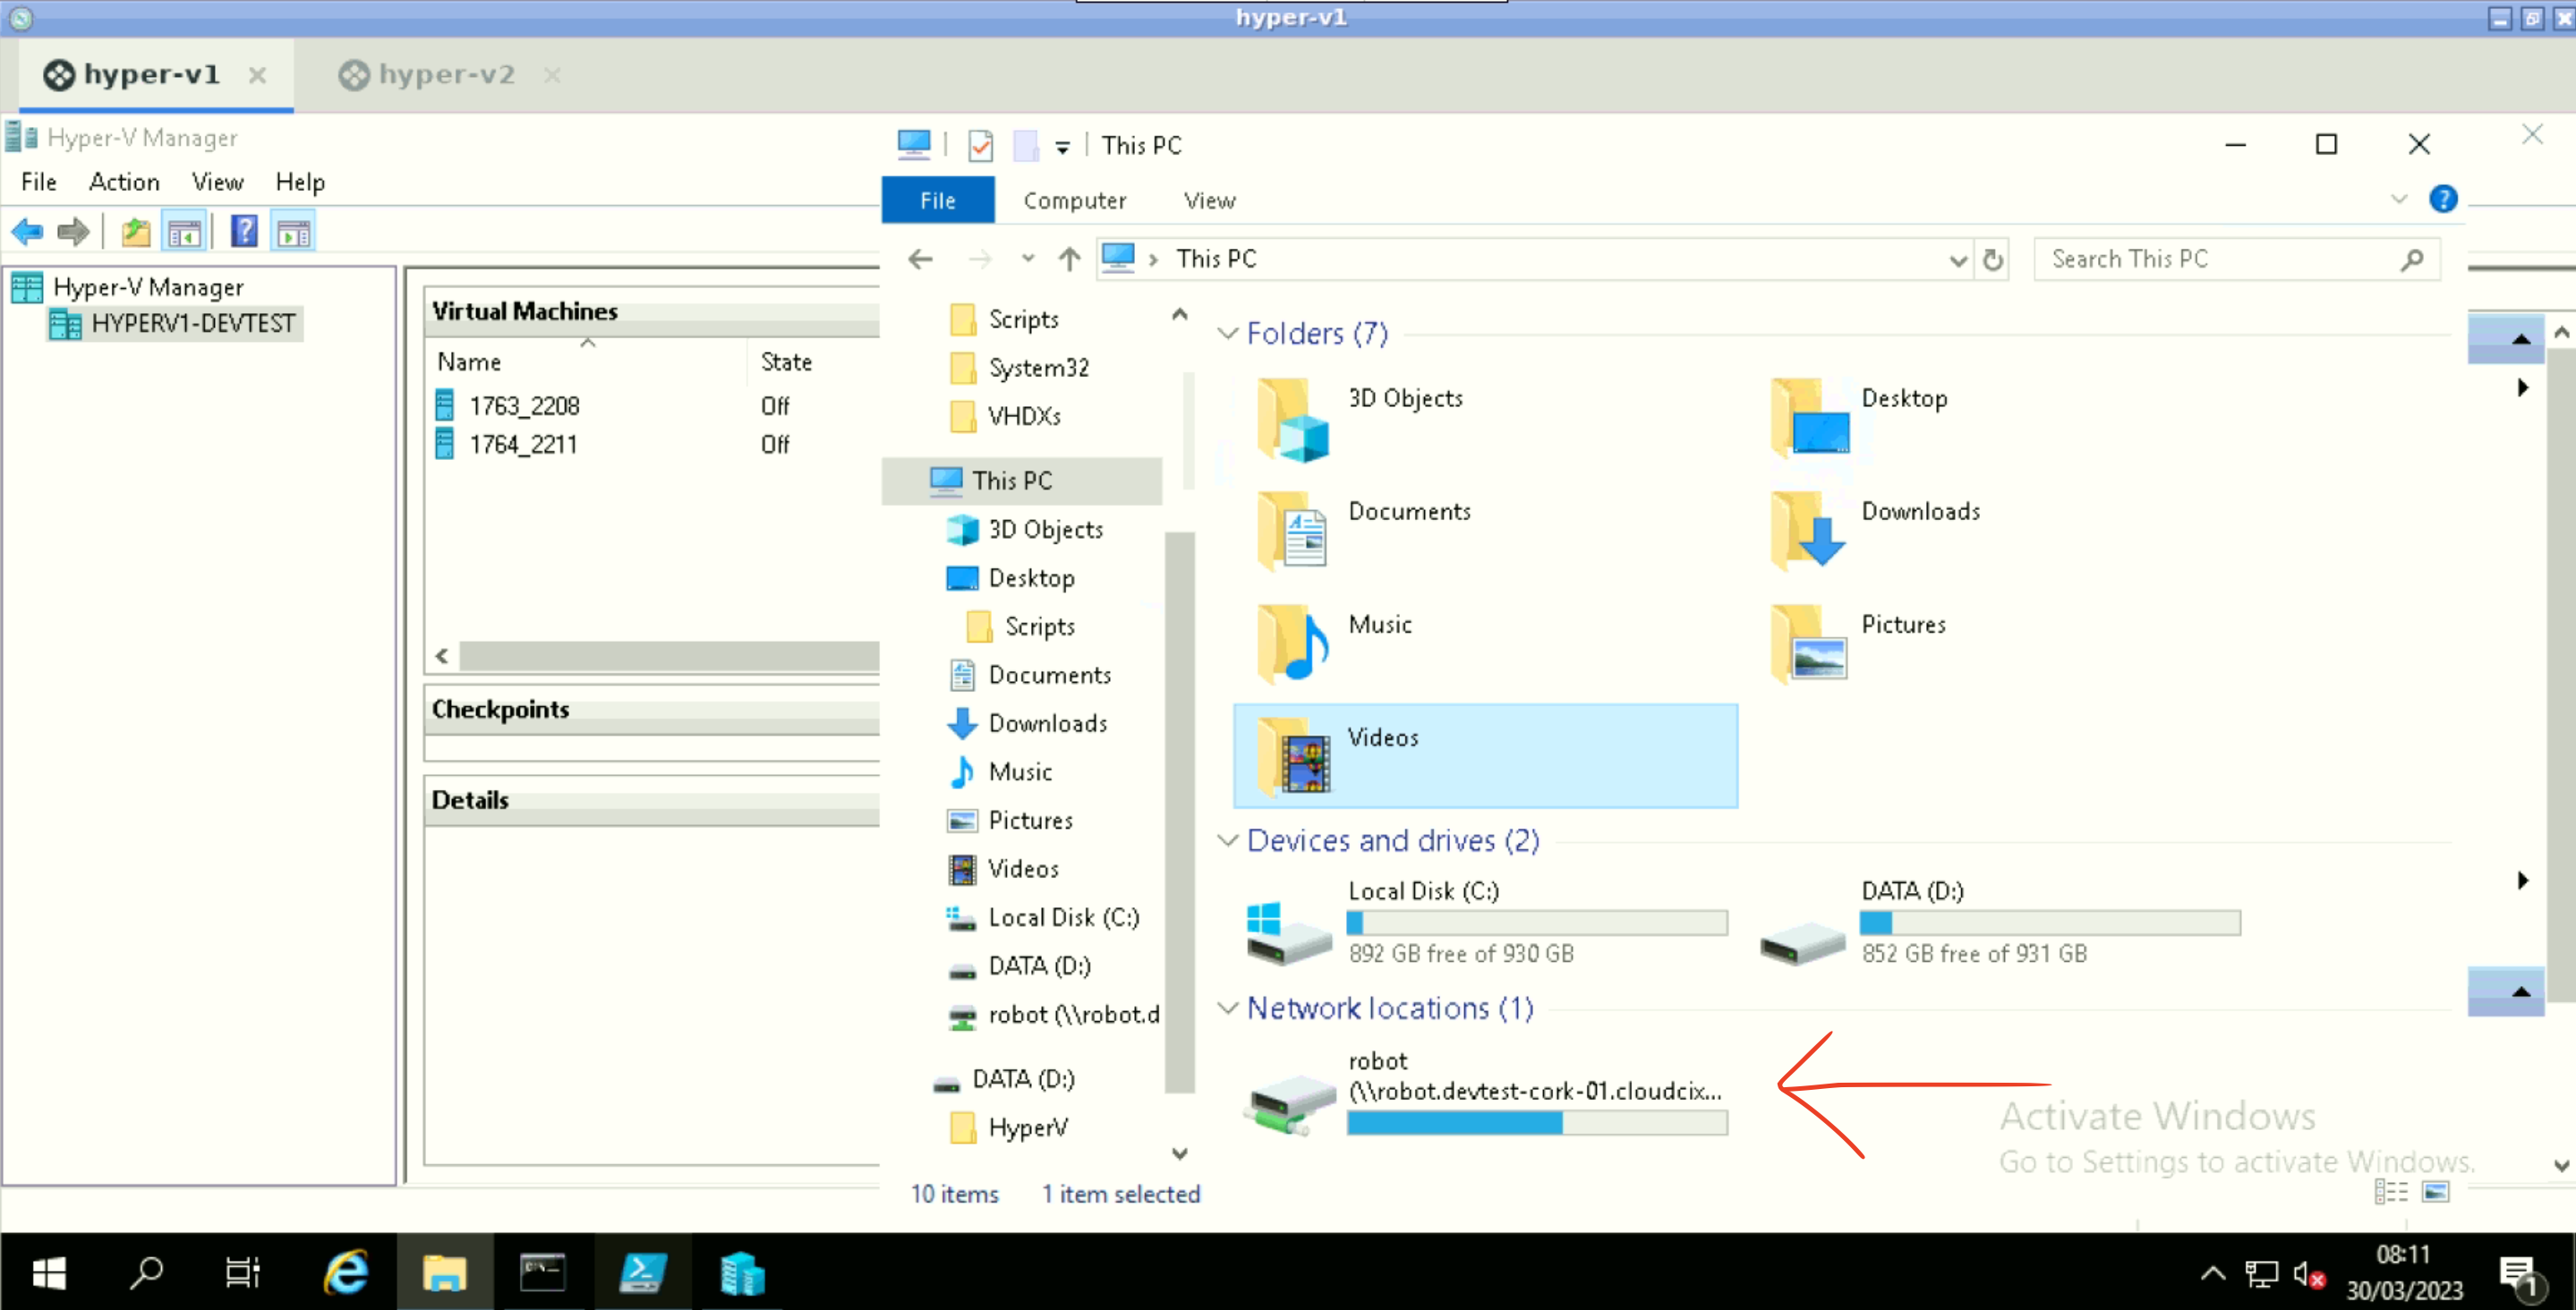Open the robot network location tile
Viewport: 2576px width, 1310px height.
pos(1485,1094)
